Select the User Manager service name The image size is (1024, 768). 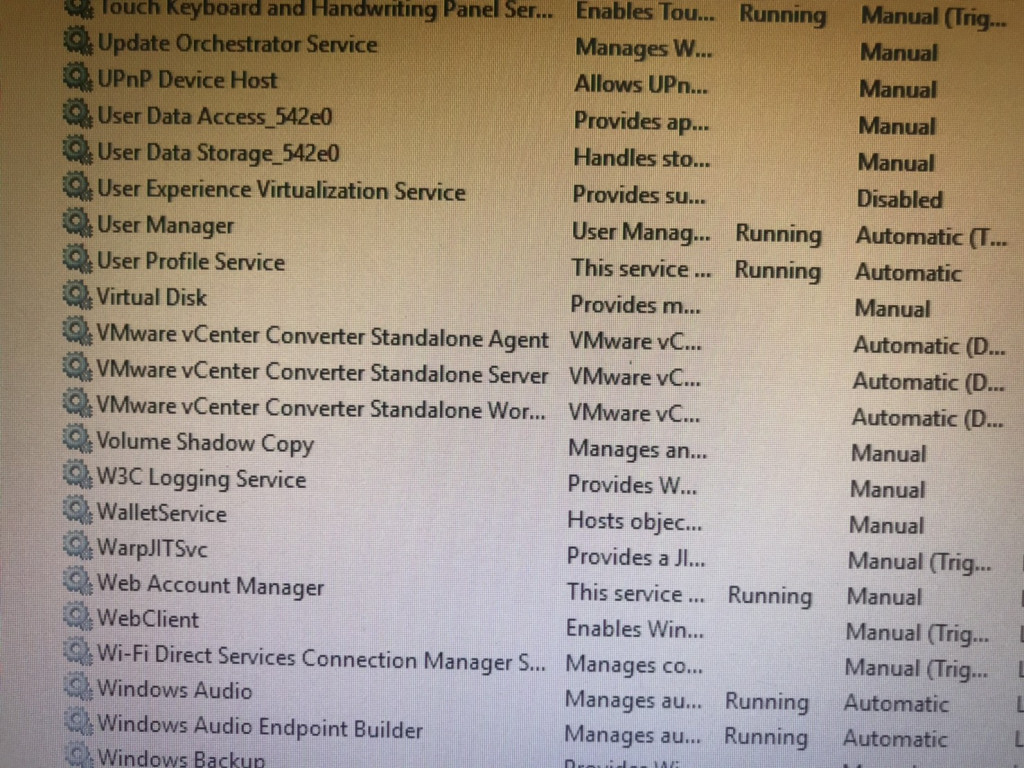tap(165, 225)
